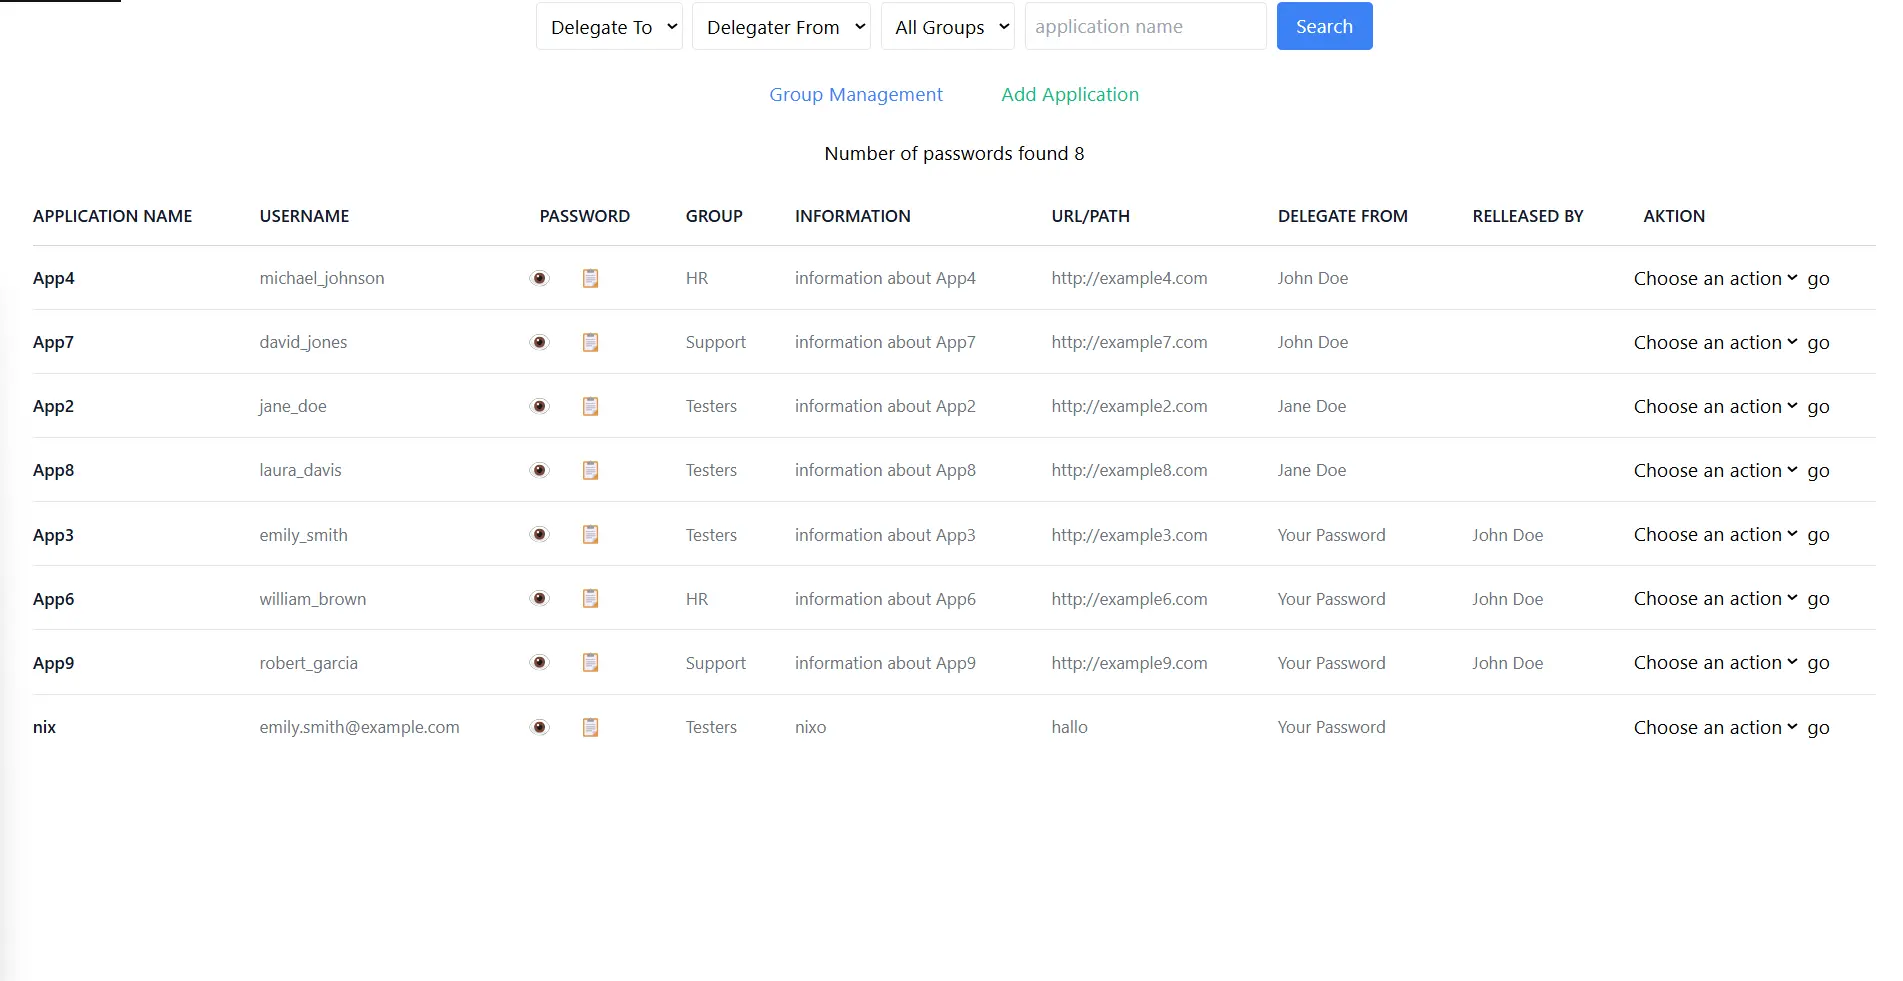
Task: Copy the App4 password to clipboard
Action: pos(591,278)
